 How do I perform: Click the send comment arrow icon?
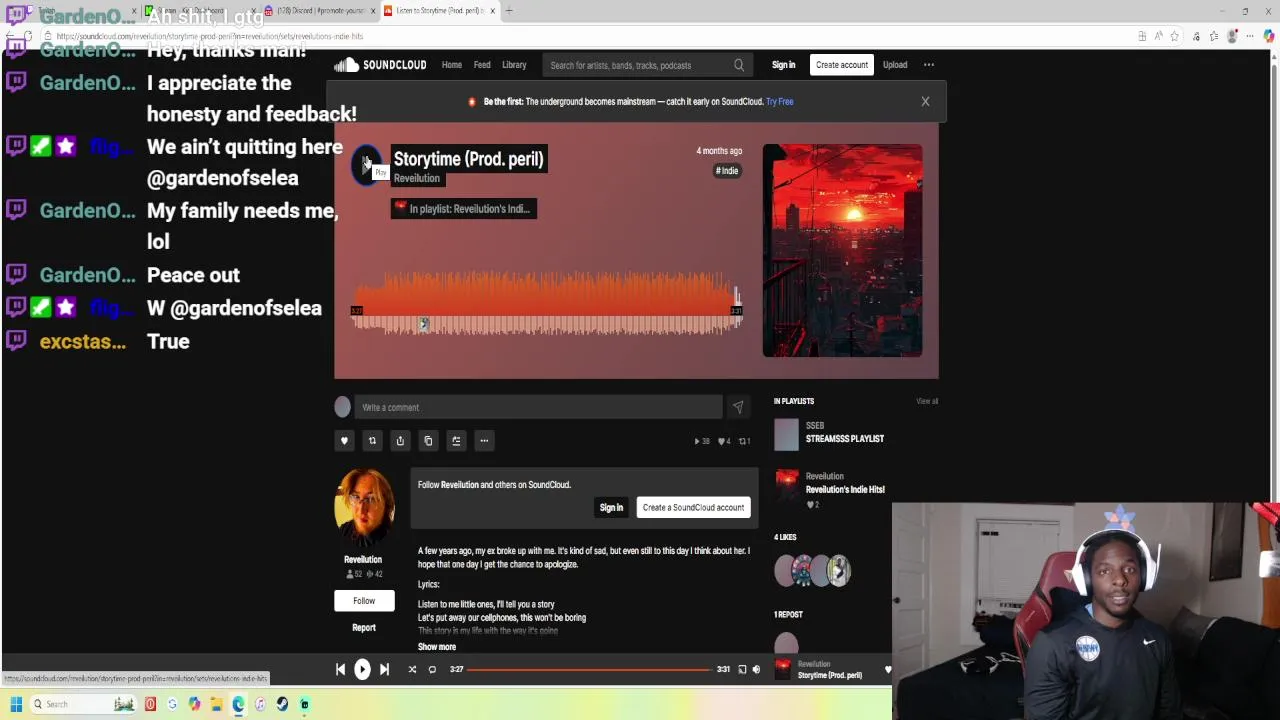pos(738,407)
